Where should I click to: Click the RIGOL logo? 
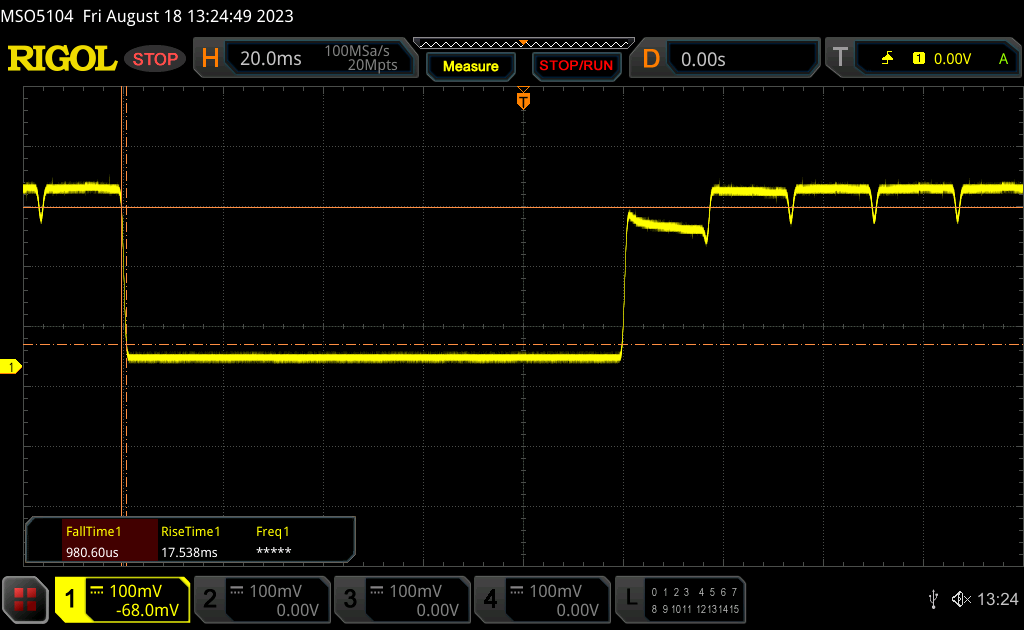(x=62, y=59)
